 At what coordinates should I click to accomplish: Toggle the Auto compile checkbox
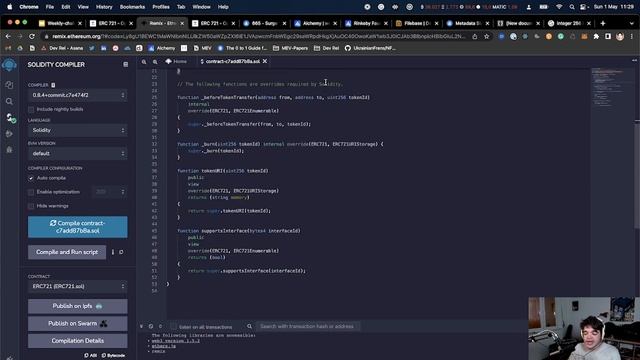pyautogui.click(x=31, y=178)
